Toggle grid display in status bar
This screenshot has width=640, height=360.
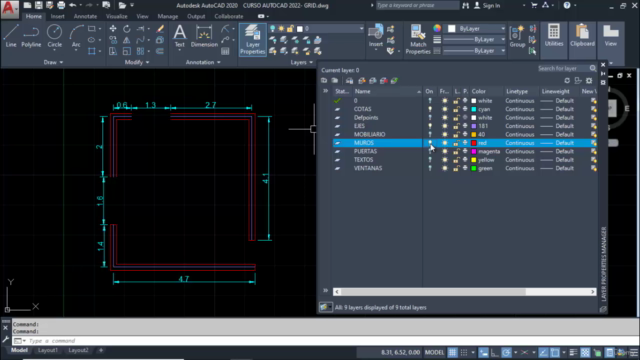click(452, 352)
